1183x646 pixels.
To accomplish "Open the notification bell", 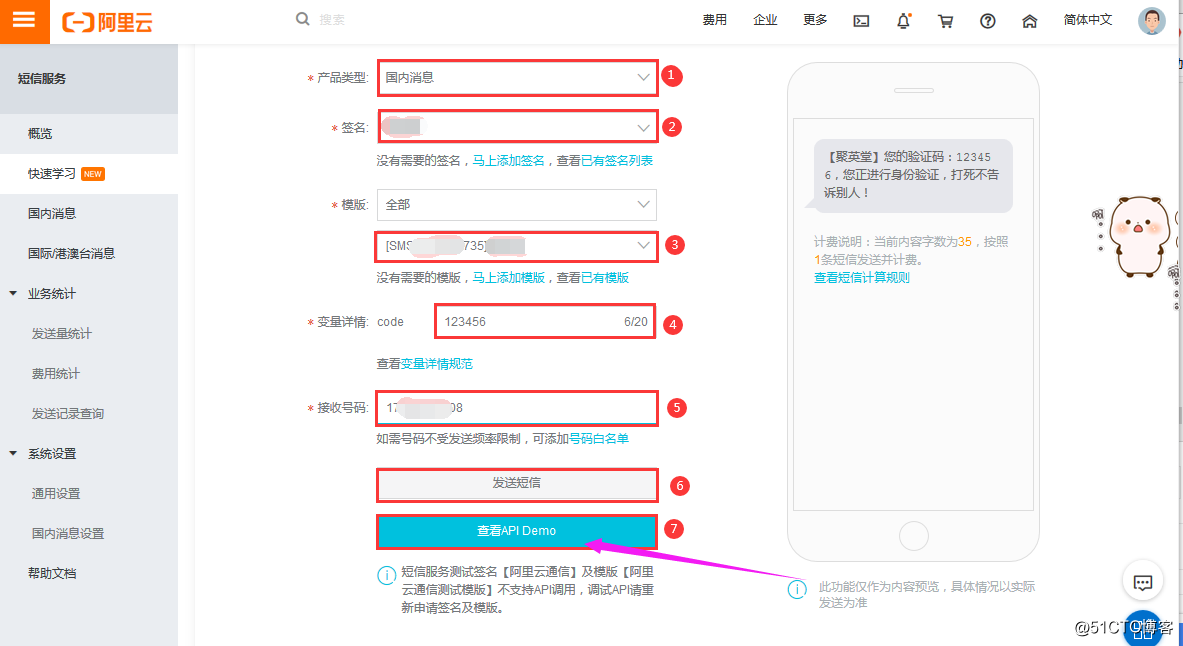I will click(x=903, y=21).
